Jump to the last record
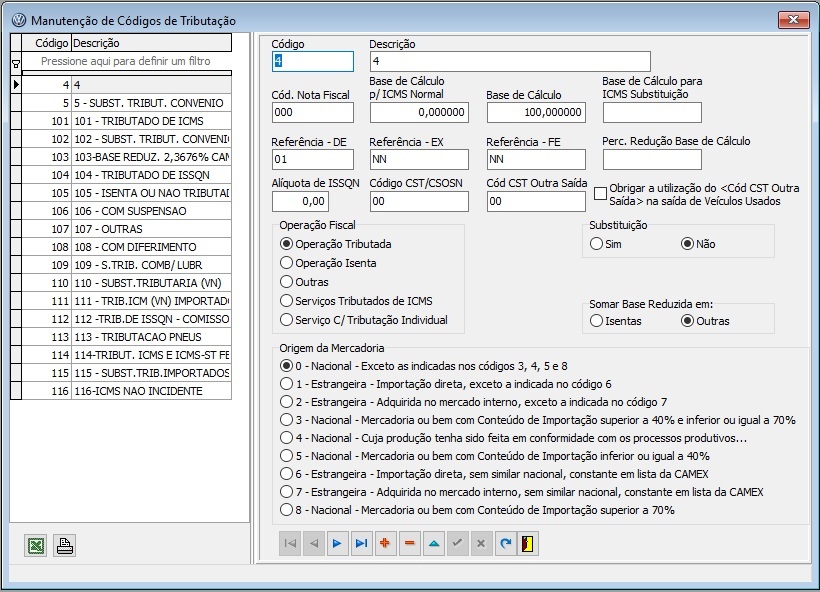This screenshot has width=820, height=592. [x=361, y=544]
